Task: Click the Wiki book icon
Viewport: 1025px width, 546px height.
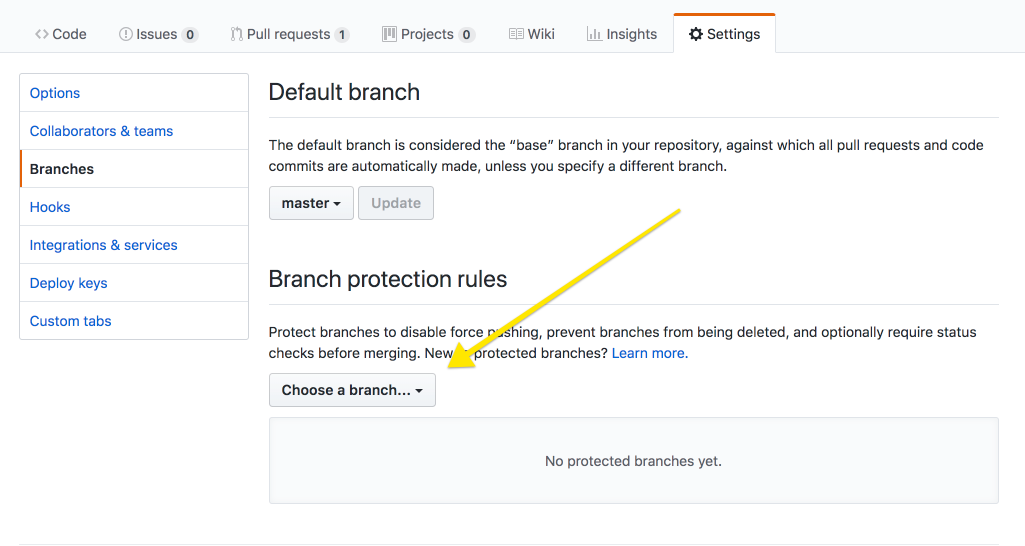Action: click(516, 34)
